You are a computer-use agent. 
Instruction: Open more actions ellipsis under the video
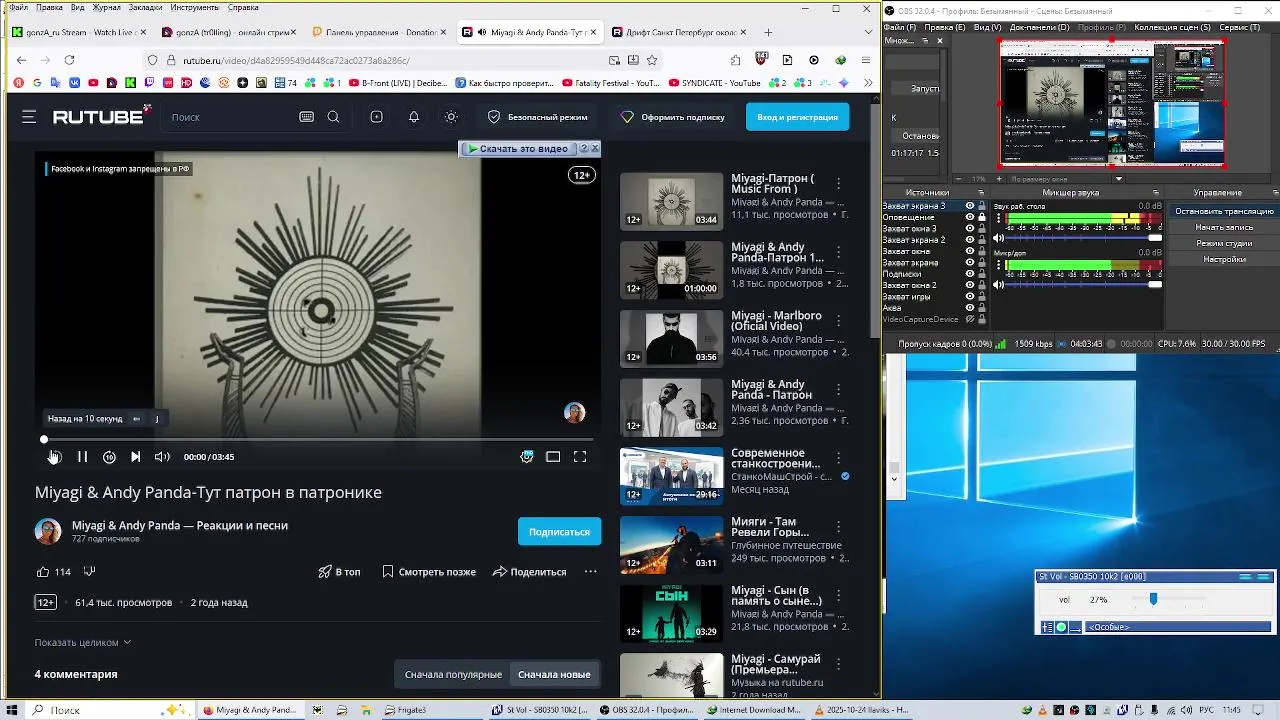pos(590,572)
